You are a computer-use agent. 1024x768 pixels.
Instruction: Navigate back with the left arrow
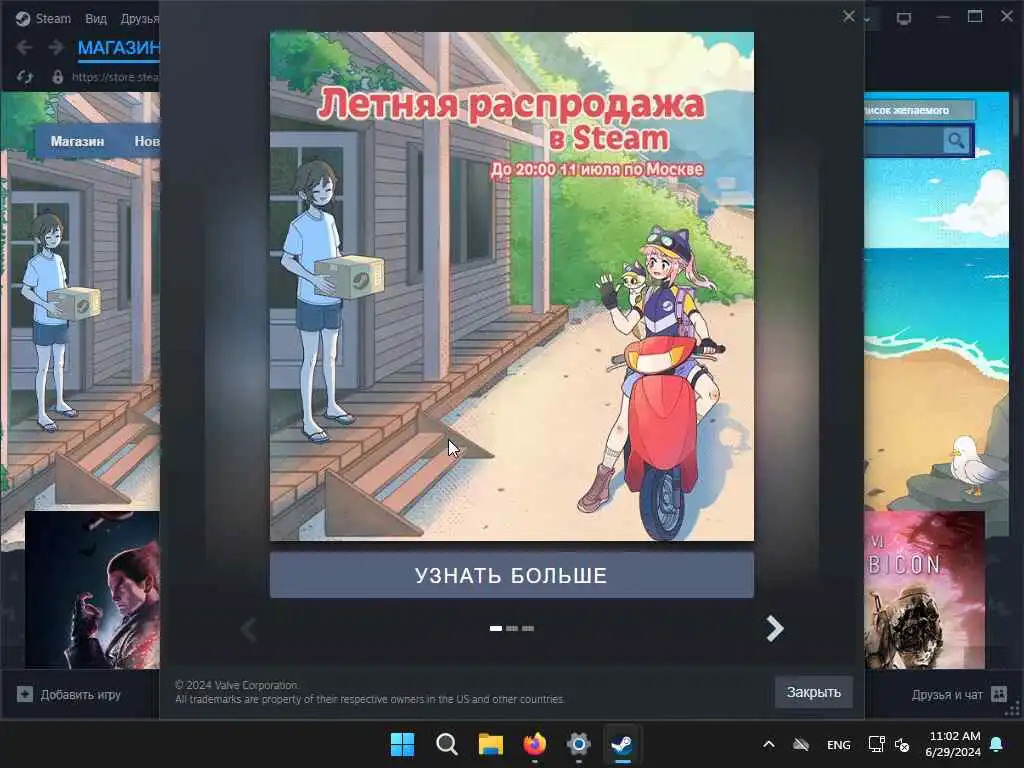pyautogui.click(x=24, y=47)
